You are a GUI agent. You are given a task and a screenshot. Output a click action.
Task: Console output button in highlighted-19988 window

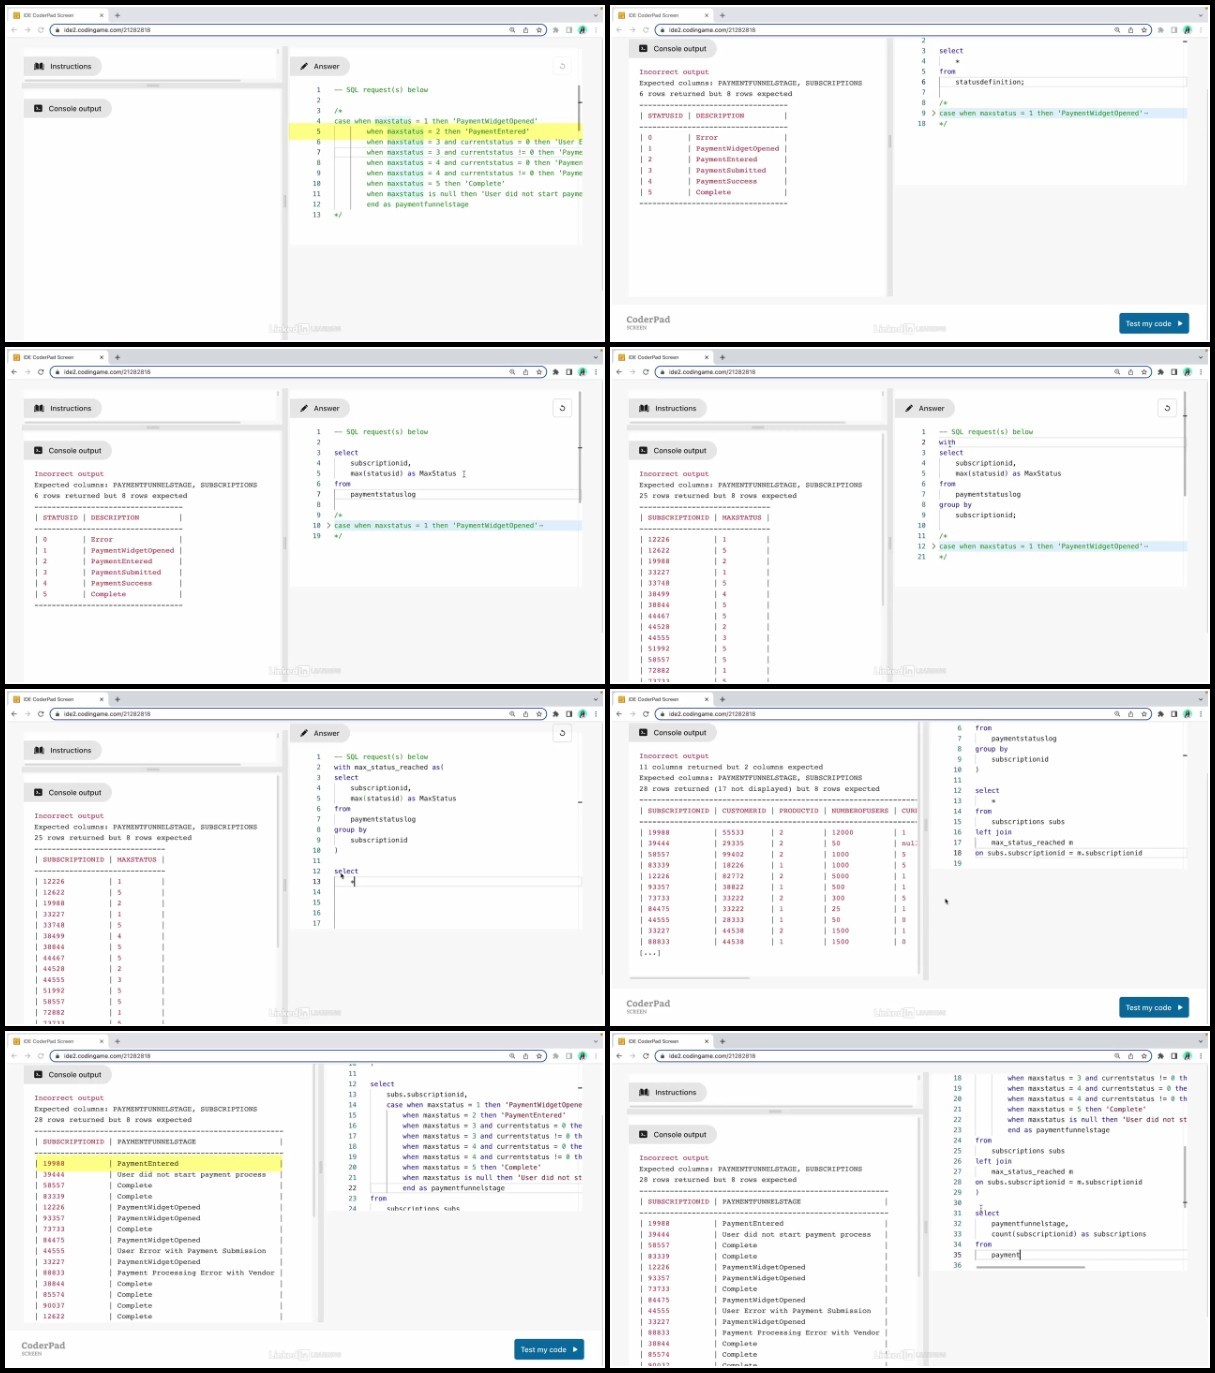pyautogui.click(x=67, y=1074)
